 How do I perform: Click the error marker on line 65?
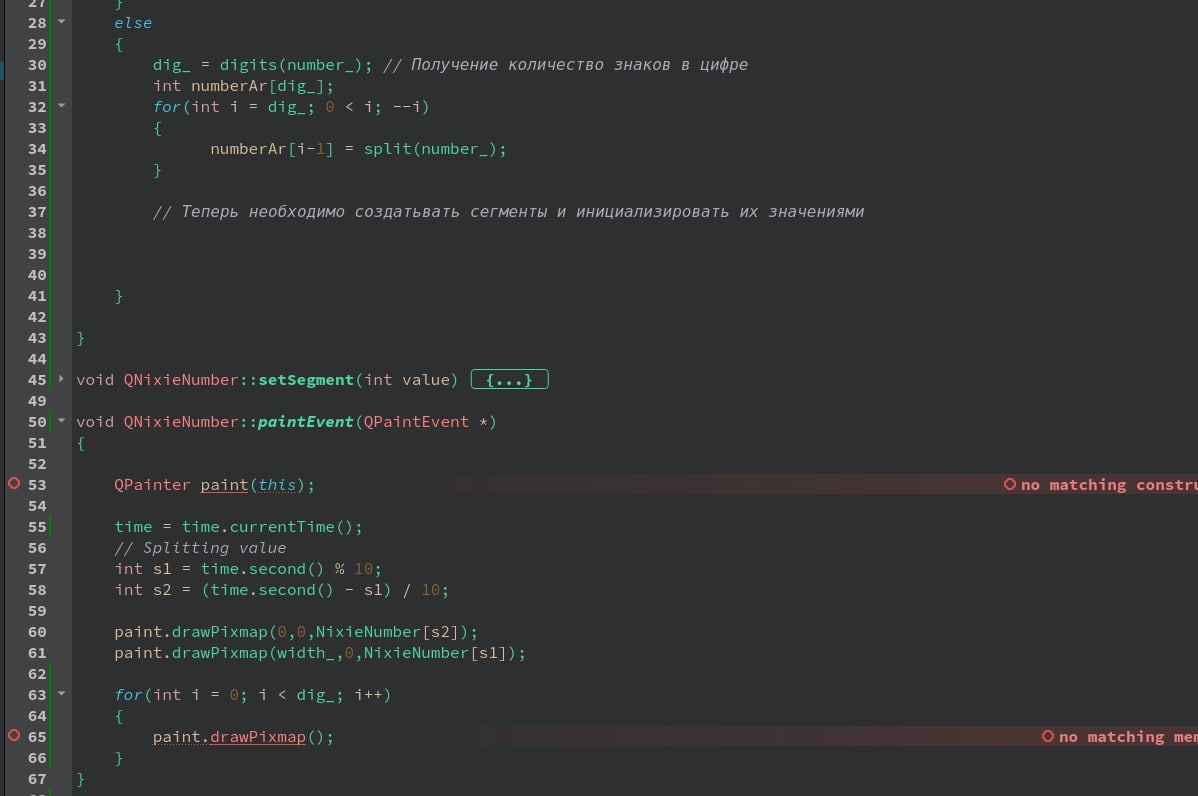[x=14, y=736]
